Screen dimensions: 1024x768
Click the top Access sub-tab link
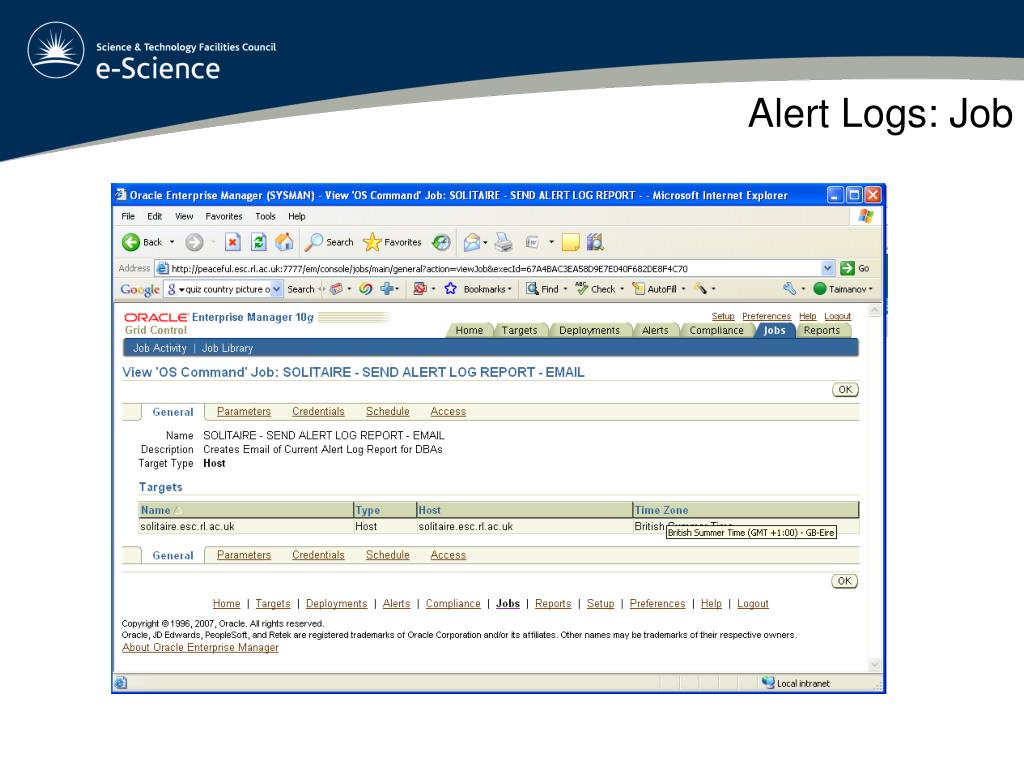(448, 411)
